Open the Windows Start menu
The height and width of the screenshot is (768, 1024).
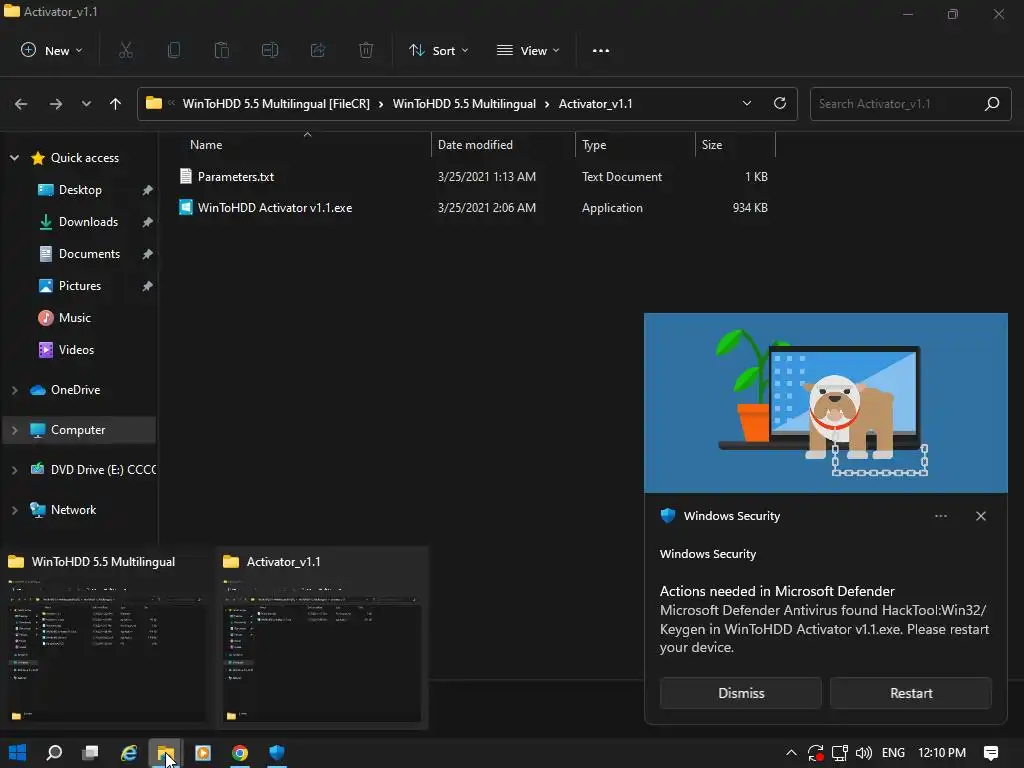(x=18, y=752)
